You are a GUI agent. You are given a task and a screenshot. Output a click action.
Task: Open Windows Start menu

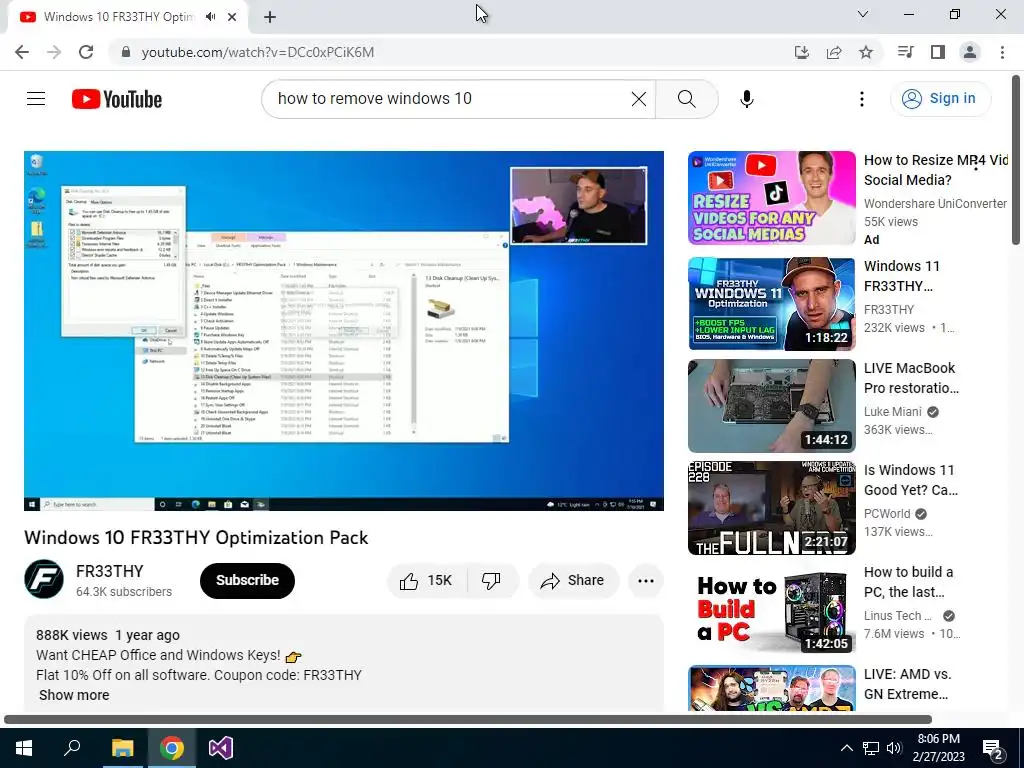24,748
